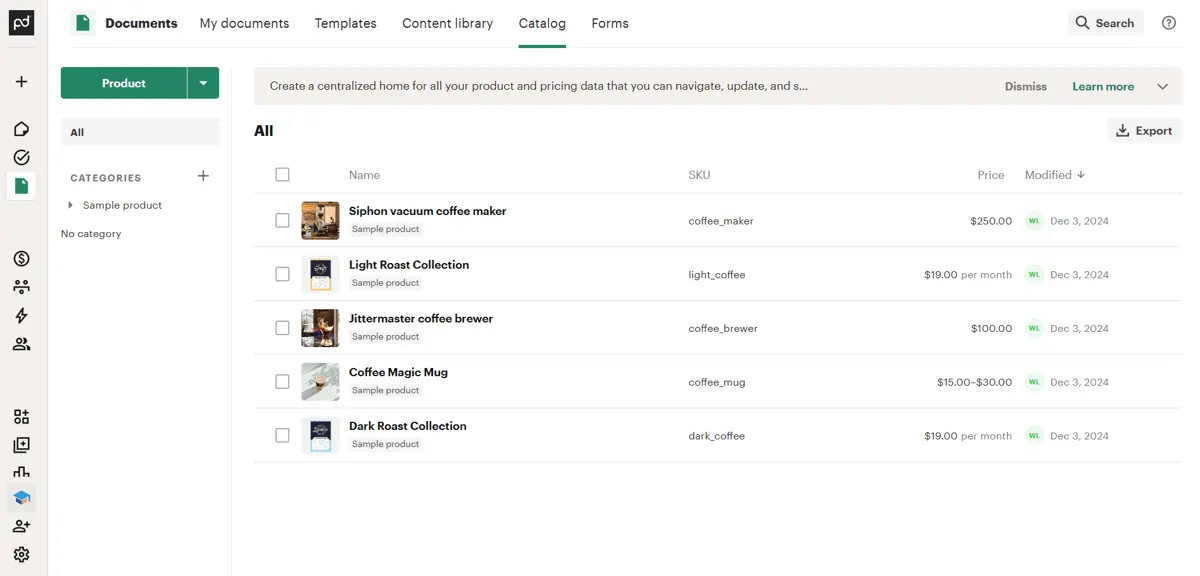
Task: Open the Learn more link
Action: [x=1103, y=87]
